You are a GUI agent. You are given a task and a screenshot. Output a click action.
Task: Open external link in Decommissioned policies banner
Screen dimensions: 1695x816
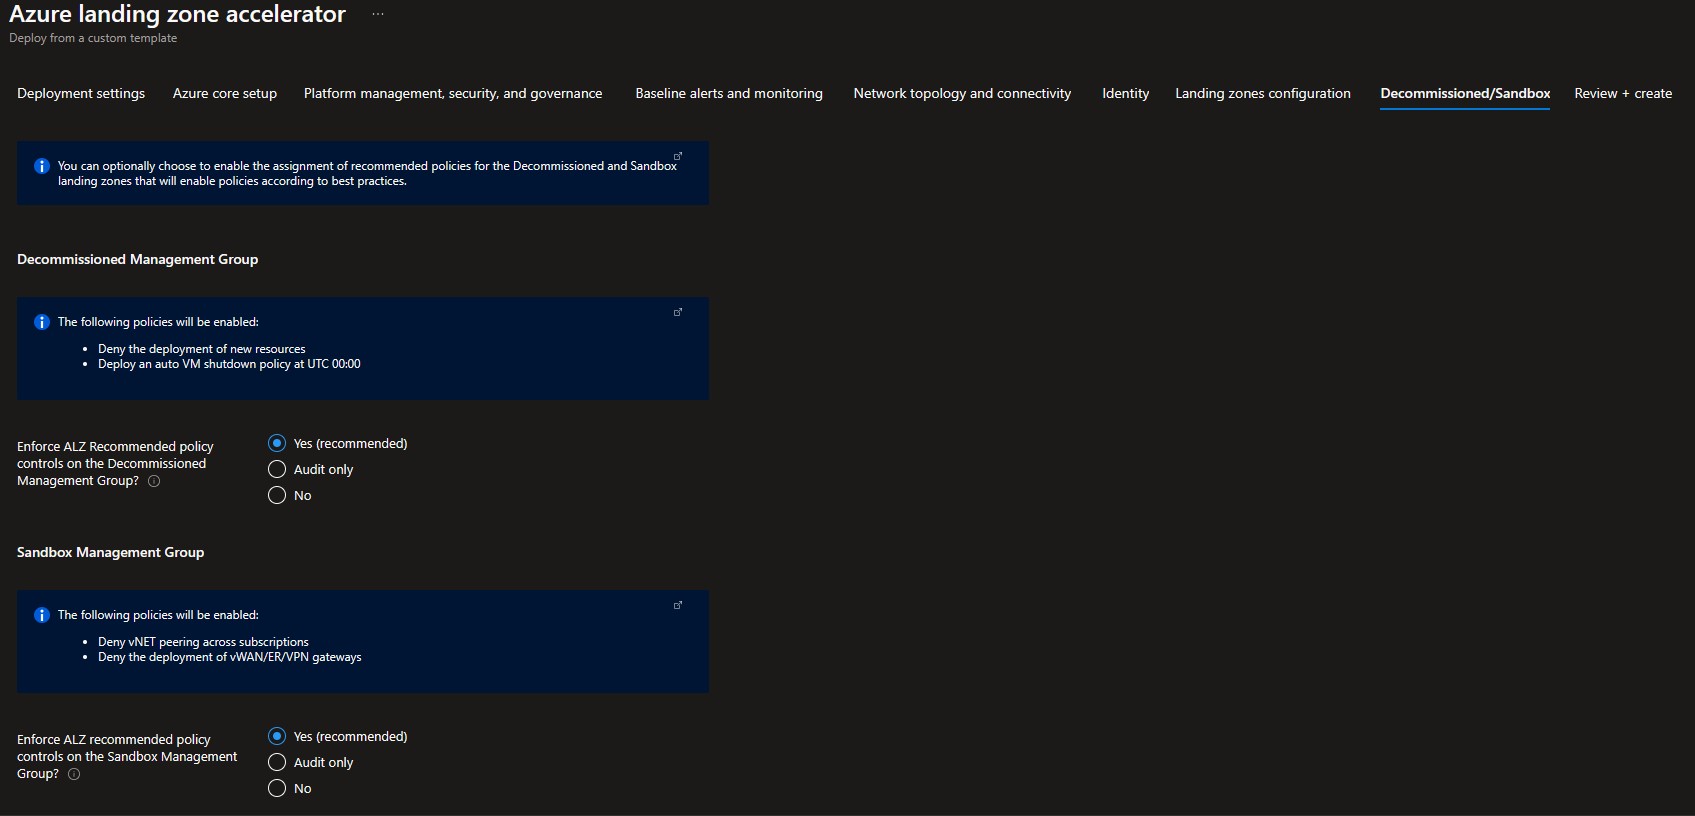click(x=678, y=312)
